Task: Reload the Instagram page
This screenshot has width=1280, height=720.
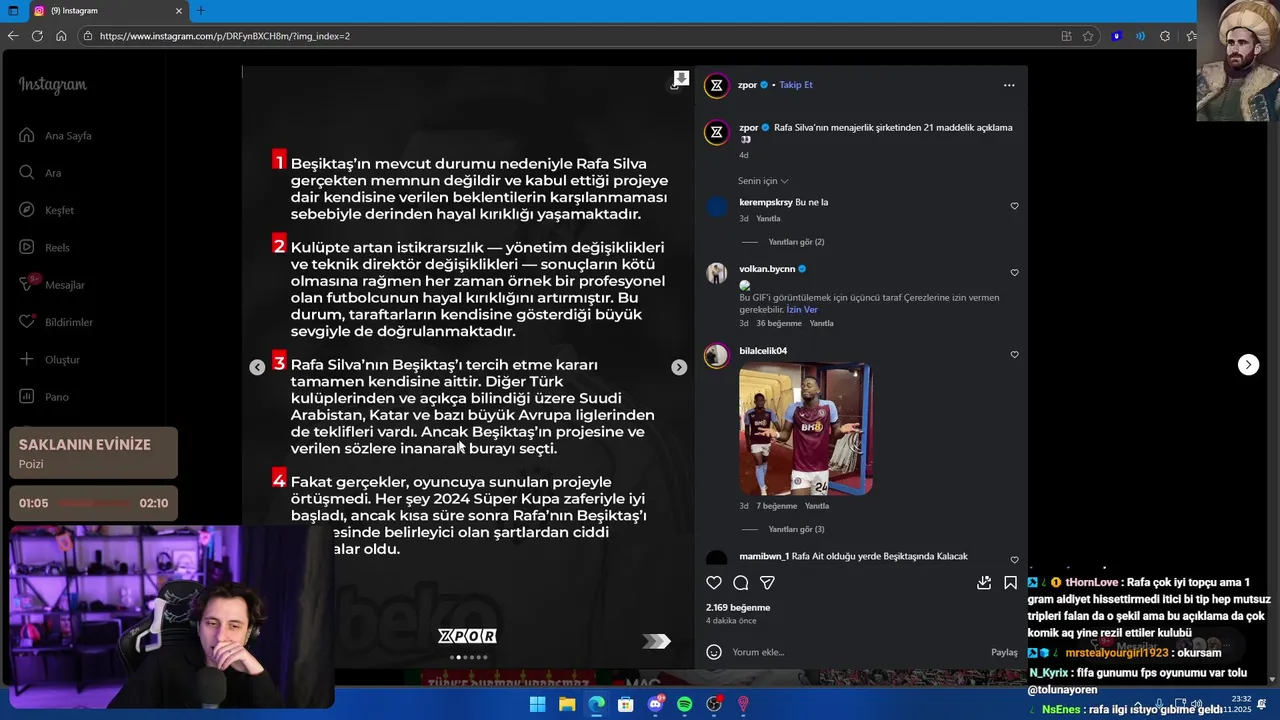Action: coord(37,36)
